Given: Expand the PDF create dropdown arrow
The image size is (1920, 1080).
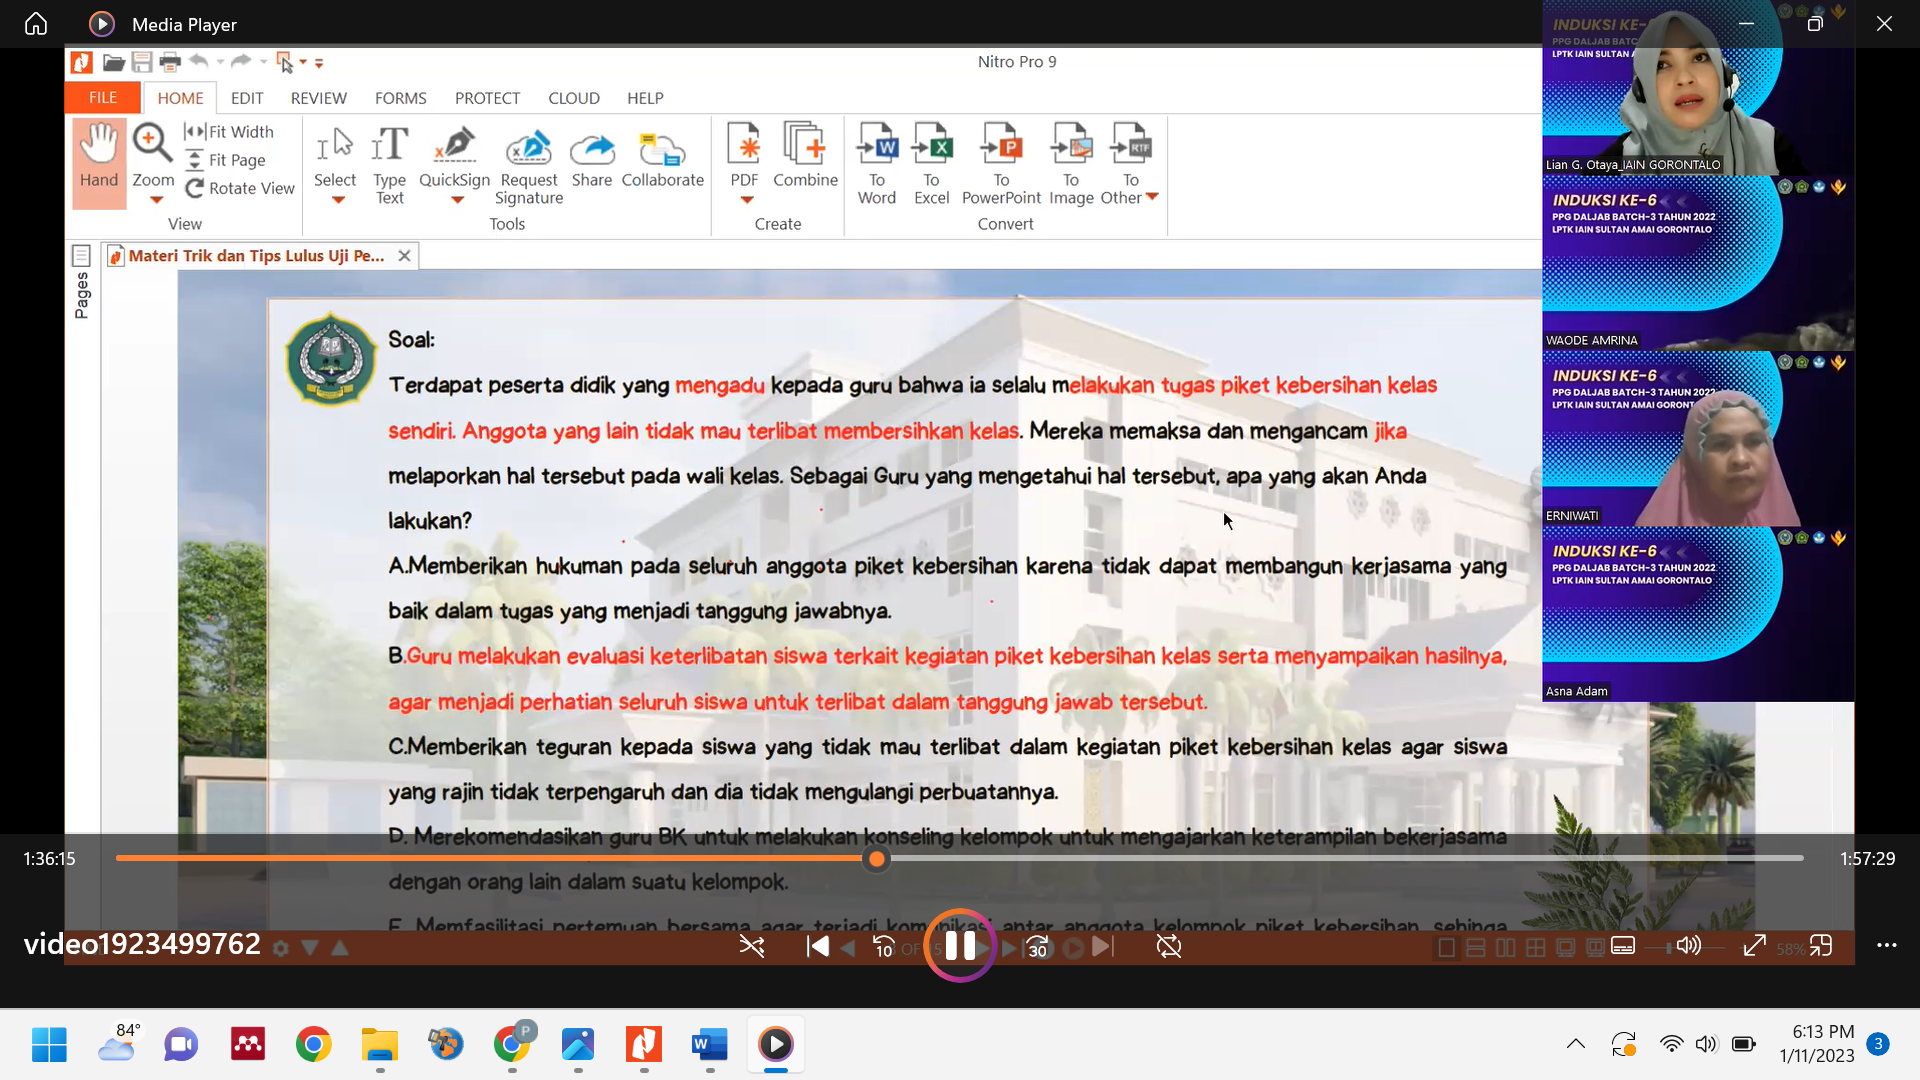Looking at the screenshot, I should (x=746, y=200).
